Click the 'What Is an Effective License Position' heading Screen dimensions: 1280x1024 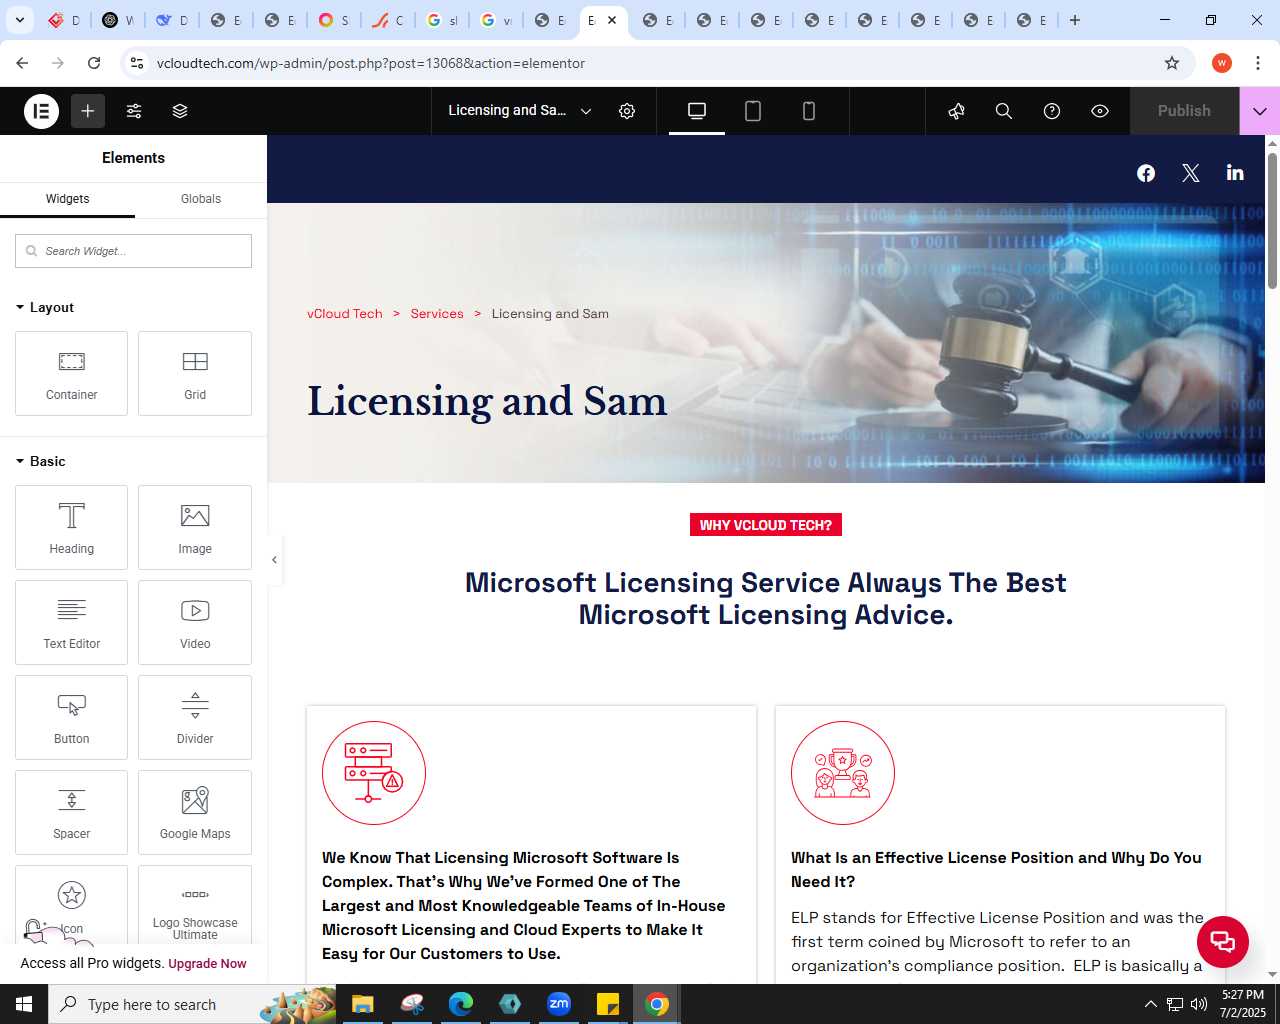996,870
